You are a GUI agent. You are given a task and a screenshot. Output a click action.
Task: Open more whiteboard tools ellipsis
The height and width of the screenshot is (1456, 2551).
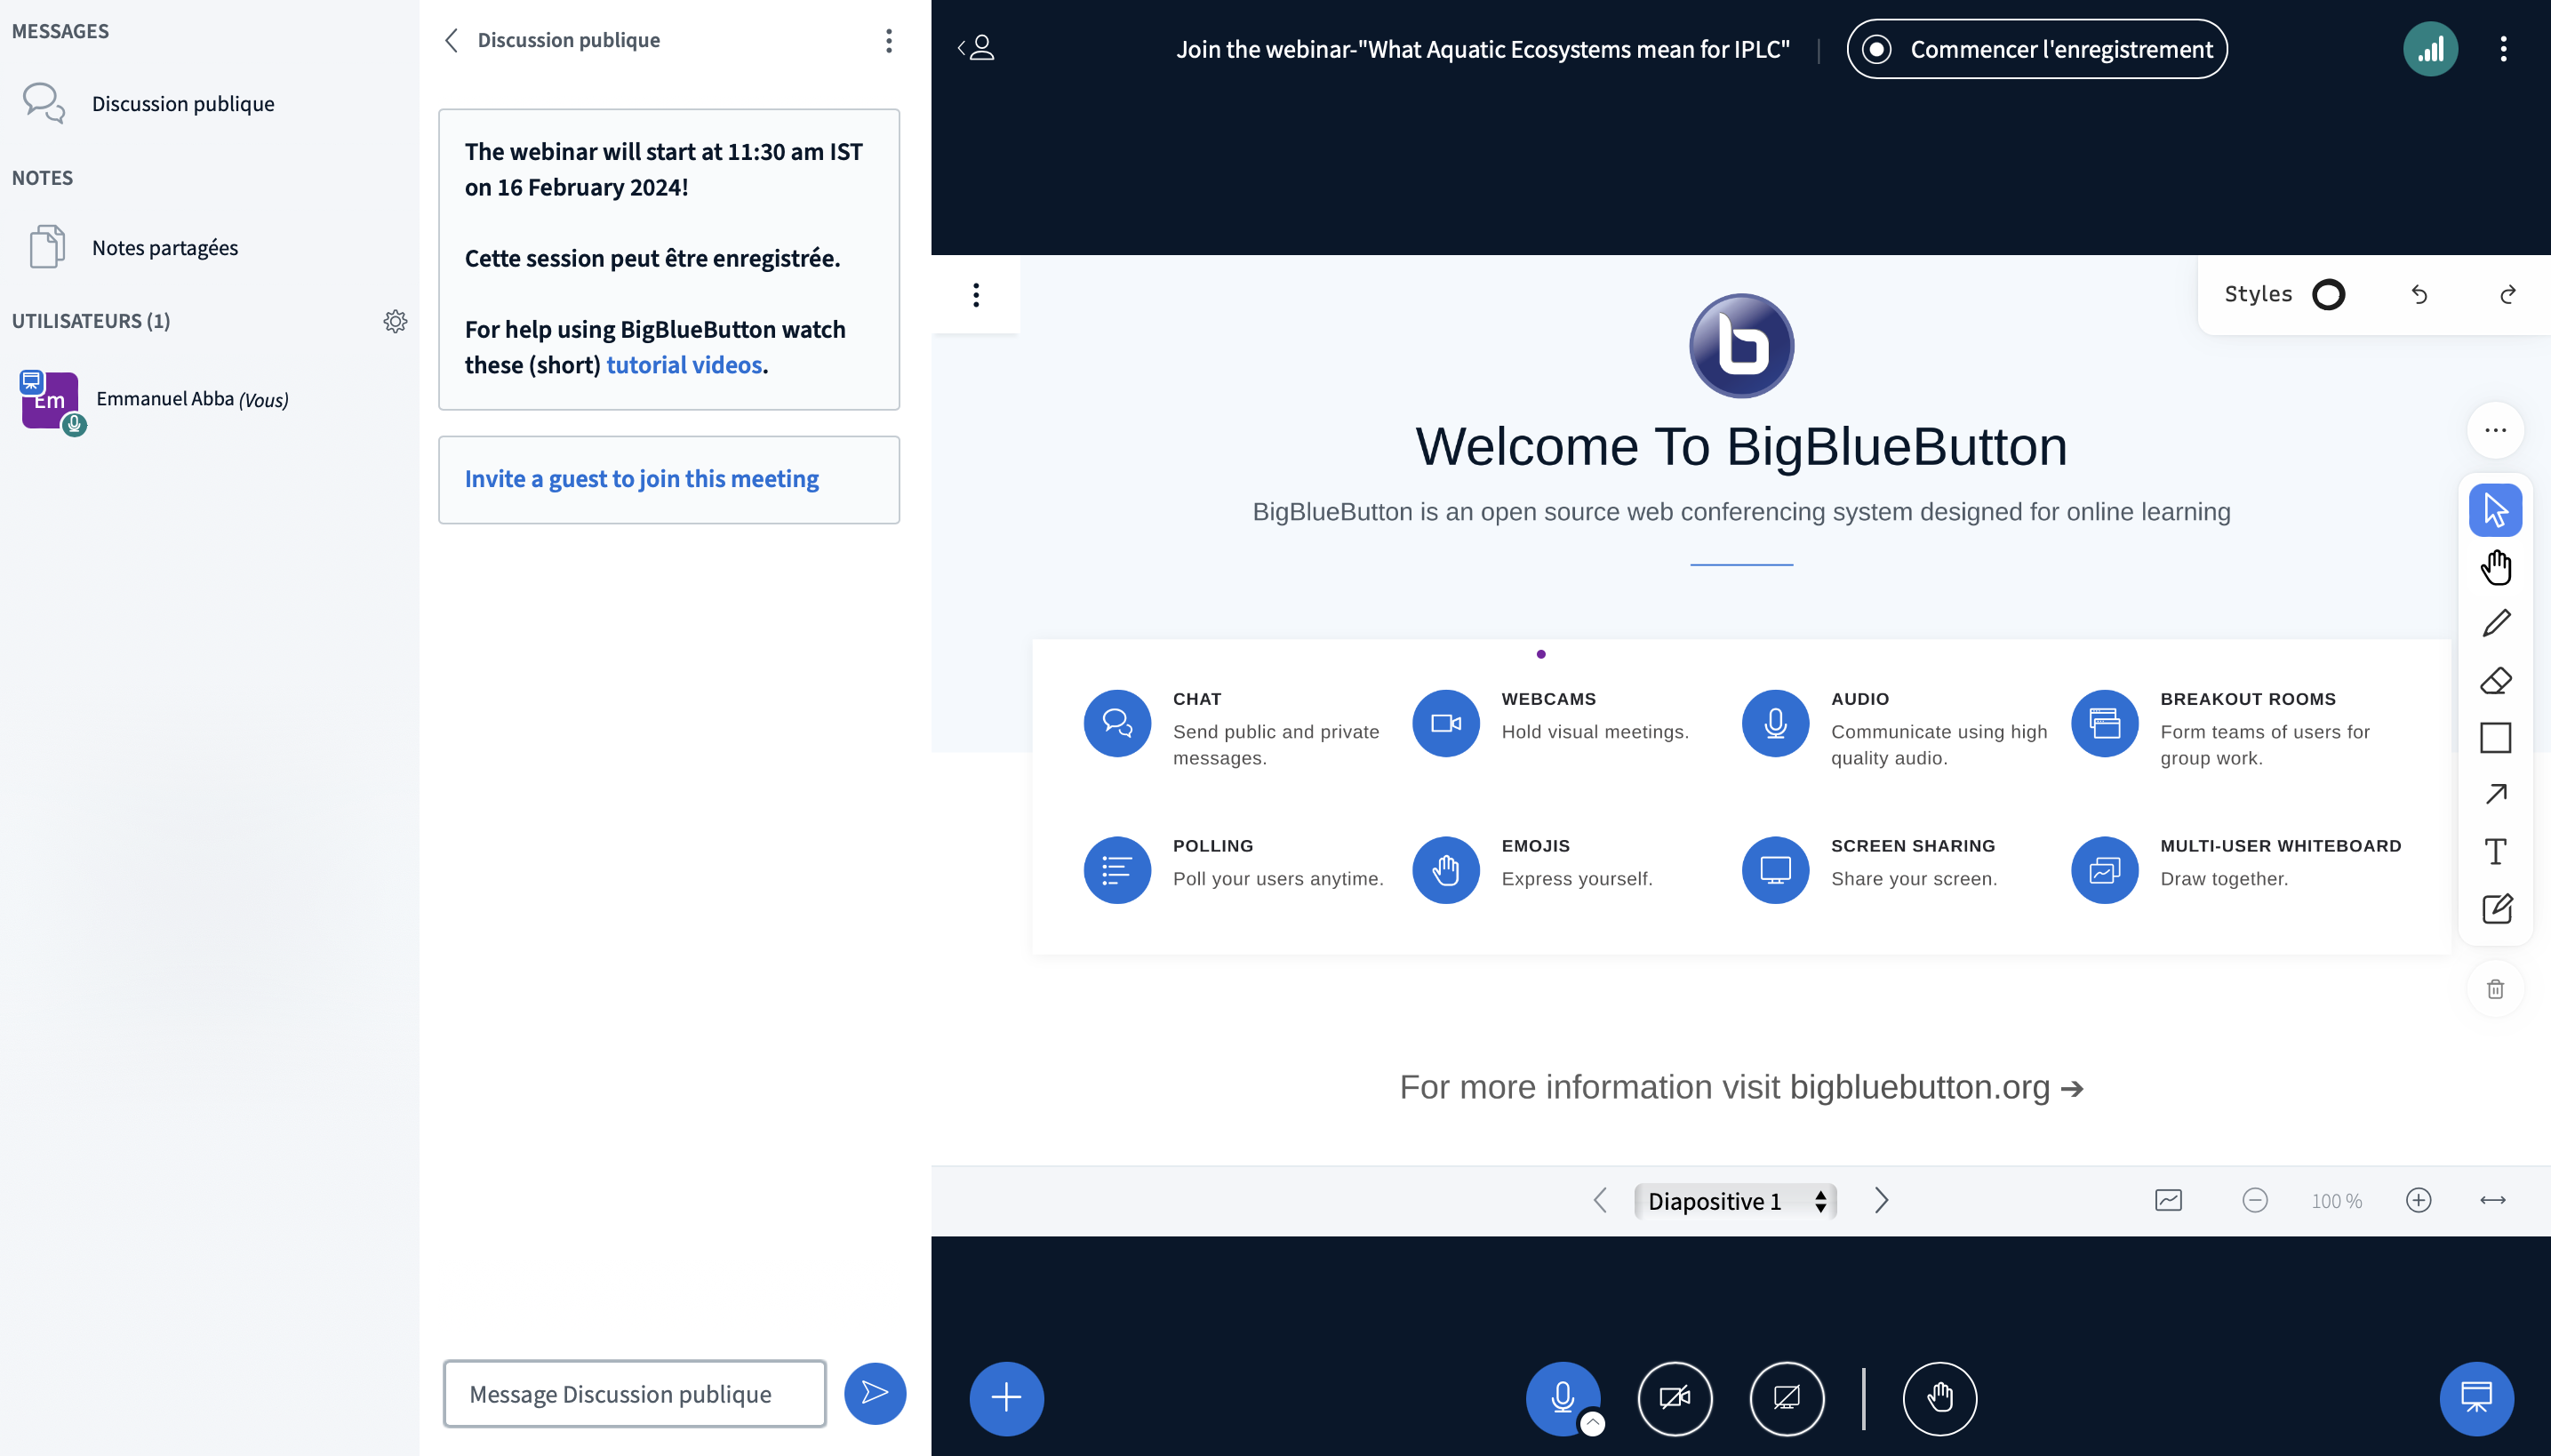point(2495,430)
